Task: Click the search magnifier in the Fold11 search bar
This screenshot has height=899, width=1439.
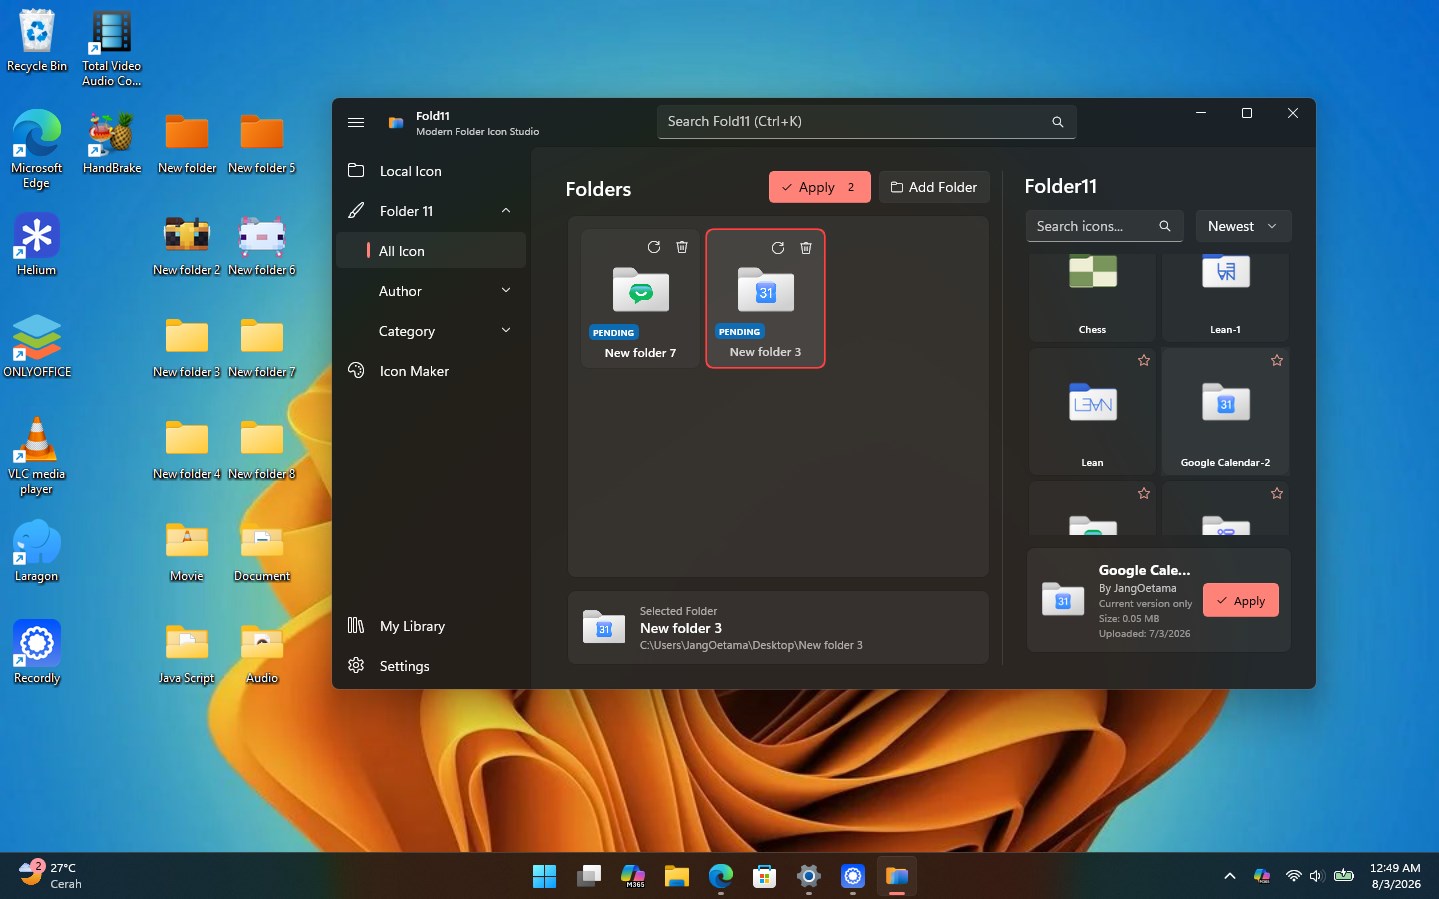Action: [1057, 122]
